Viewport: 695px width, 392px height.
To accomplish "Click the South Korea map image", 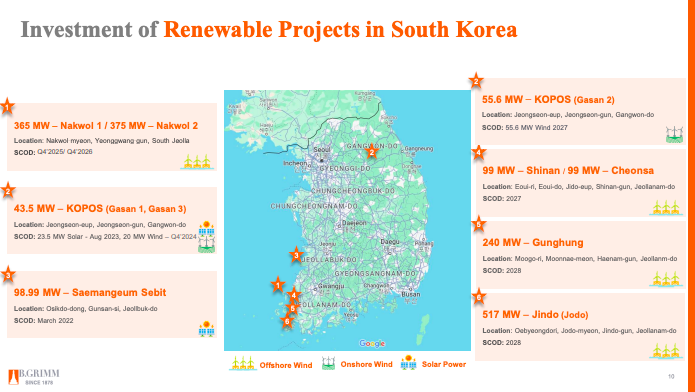I will (347, 220).
